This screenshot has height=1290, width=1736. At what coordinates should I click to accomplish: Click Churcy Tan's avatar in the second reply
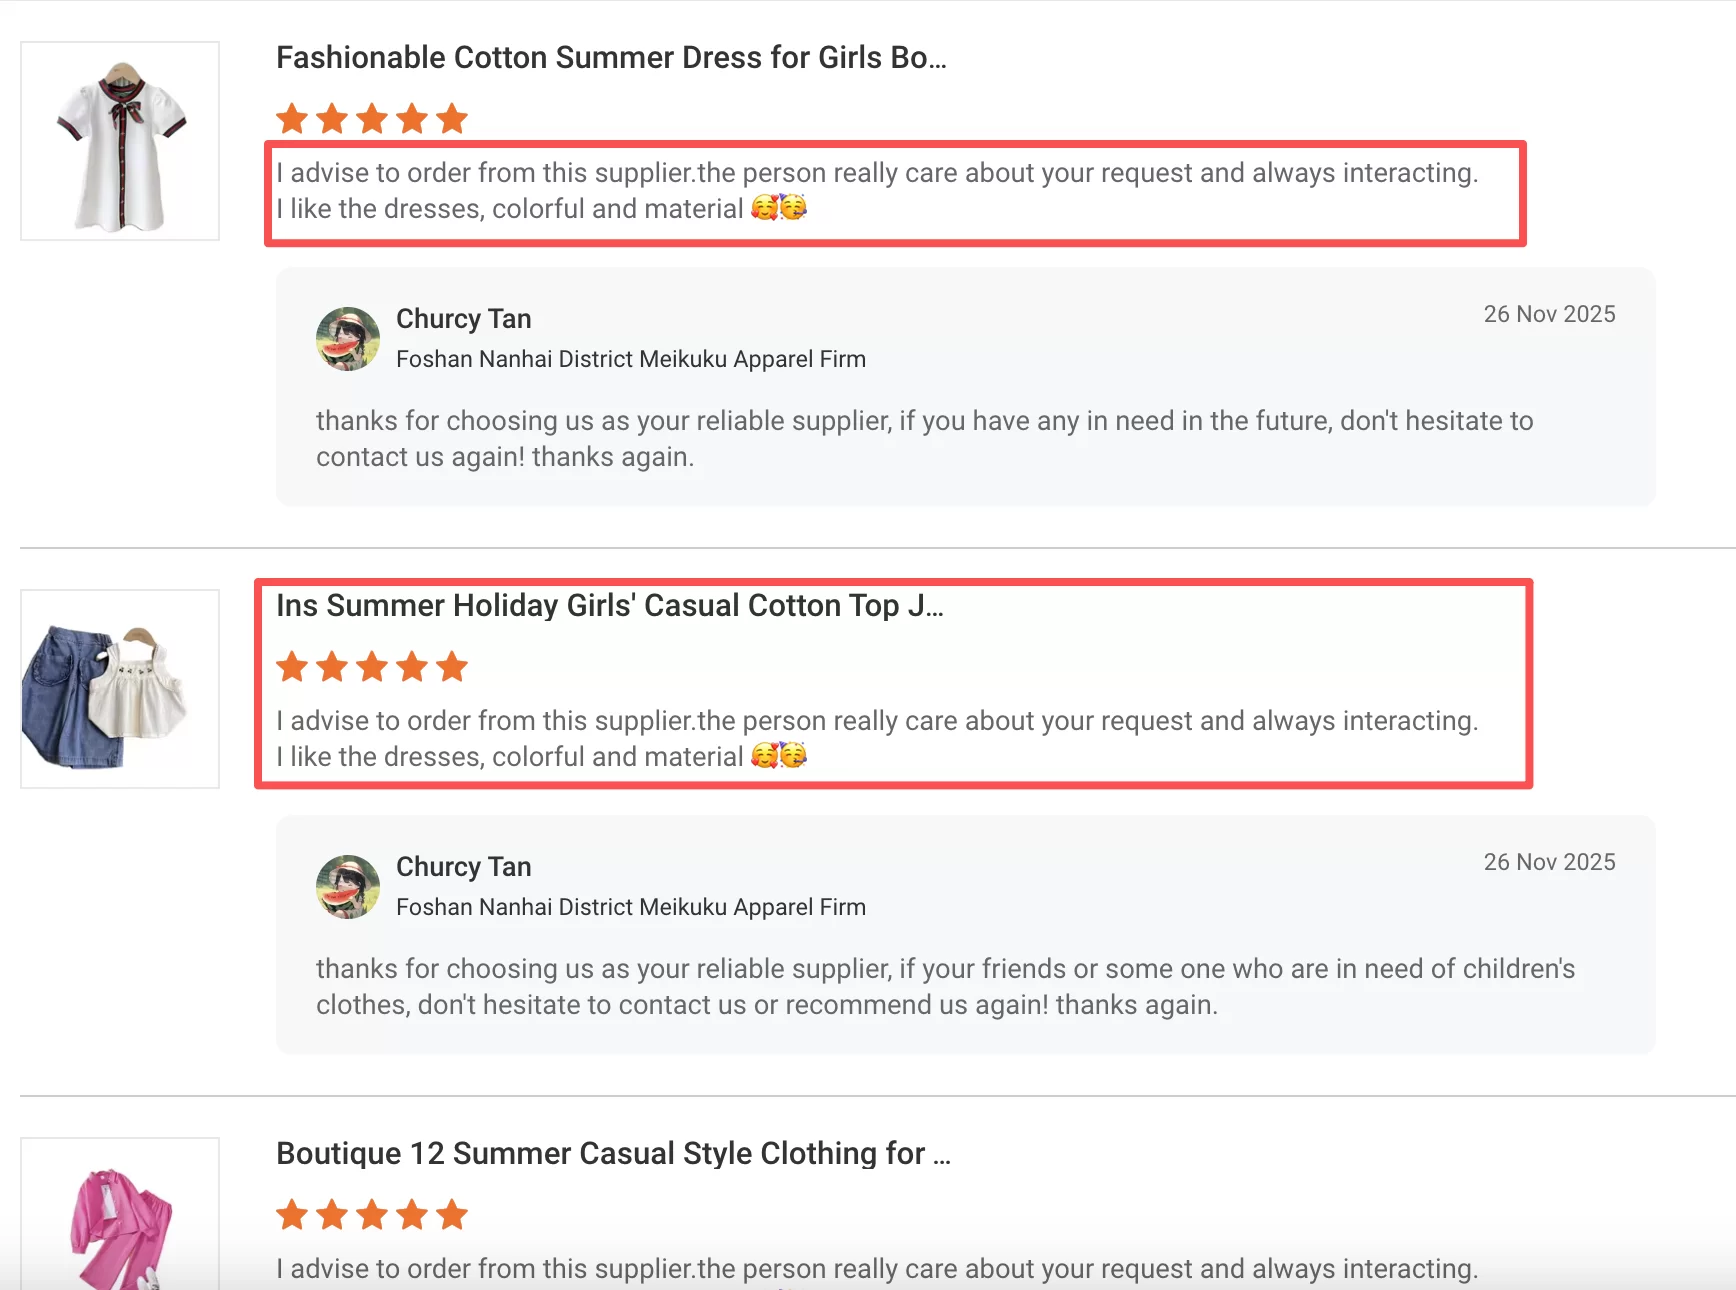[x=348, y=887]
